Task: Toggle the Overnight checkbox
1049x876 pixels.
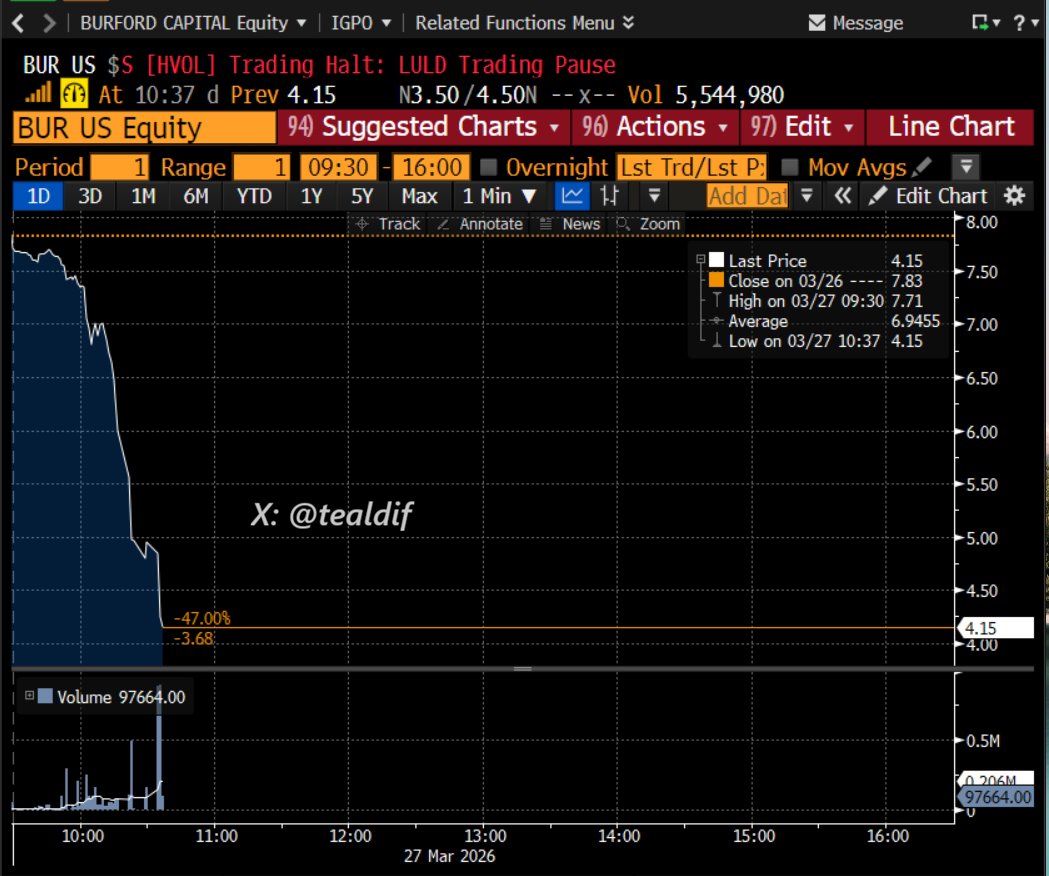Action: pyautogui.click(x=488, y=167)
